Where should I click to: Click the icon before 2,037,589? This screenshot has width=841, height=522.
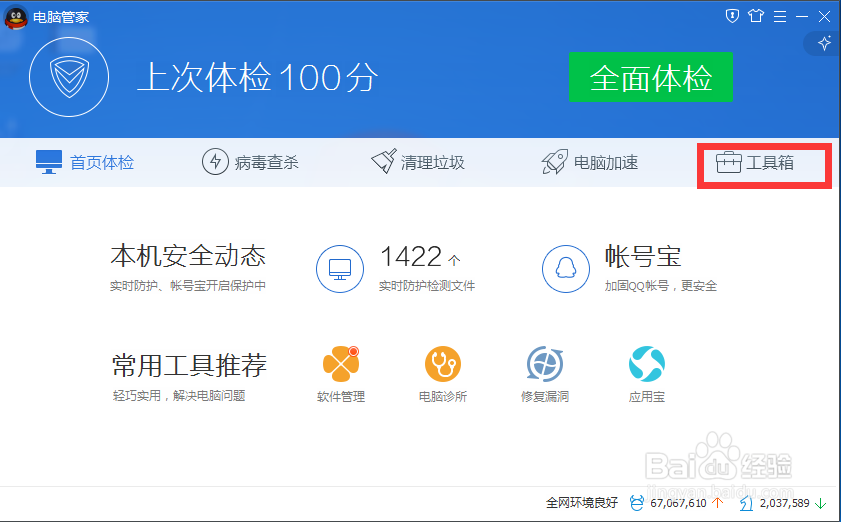747,503
